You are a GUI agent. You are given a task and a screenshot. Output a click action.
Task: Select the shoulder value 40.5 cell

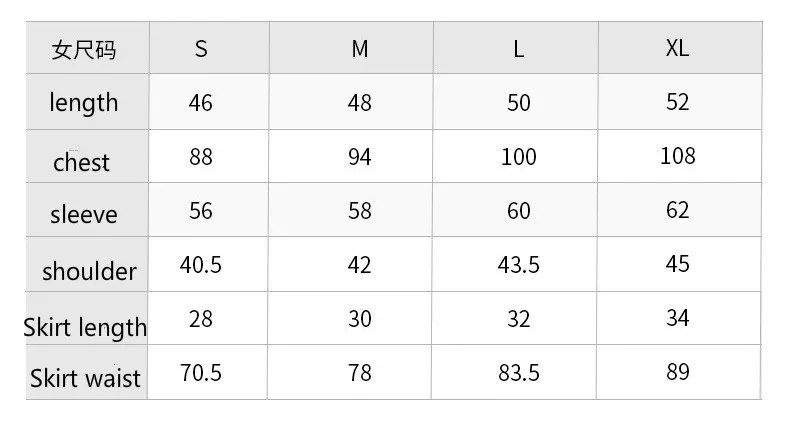(208, 264)
